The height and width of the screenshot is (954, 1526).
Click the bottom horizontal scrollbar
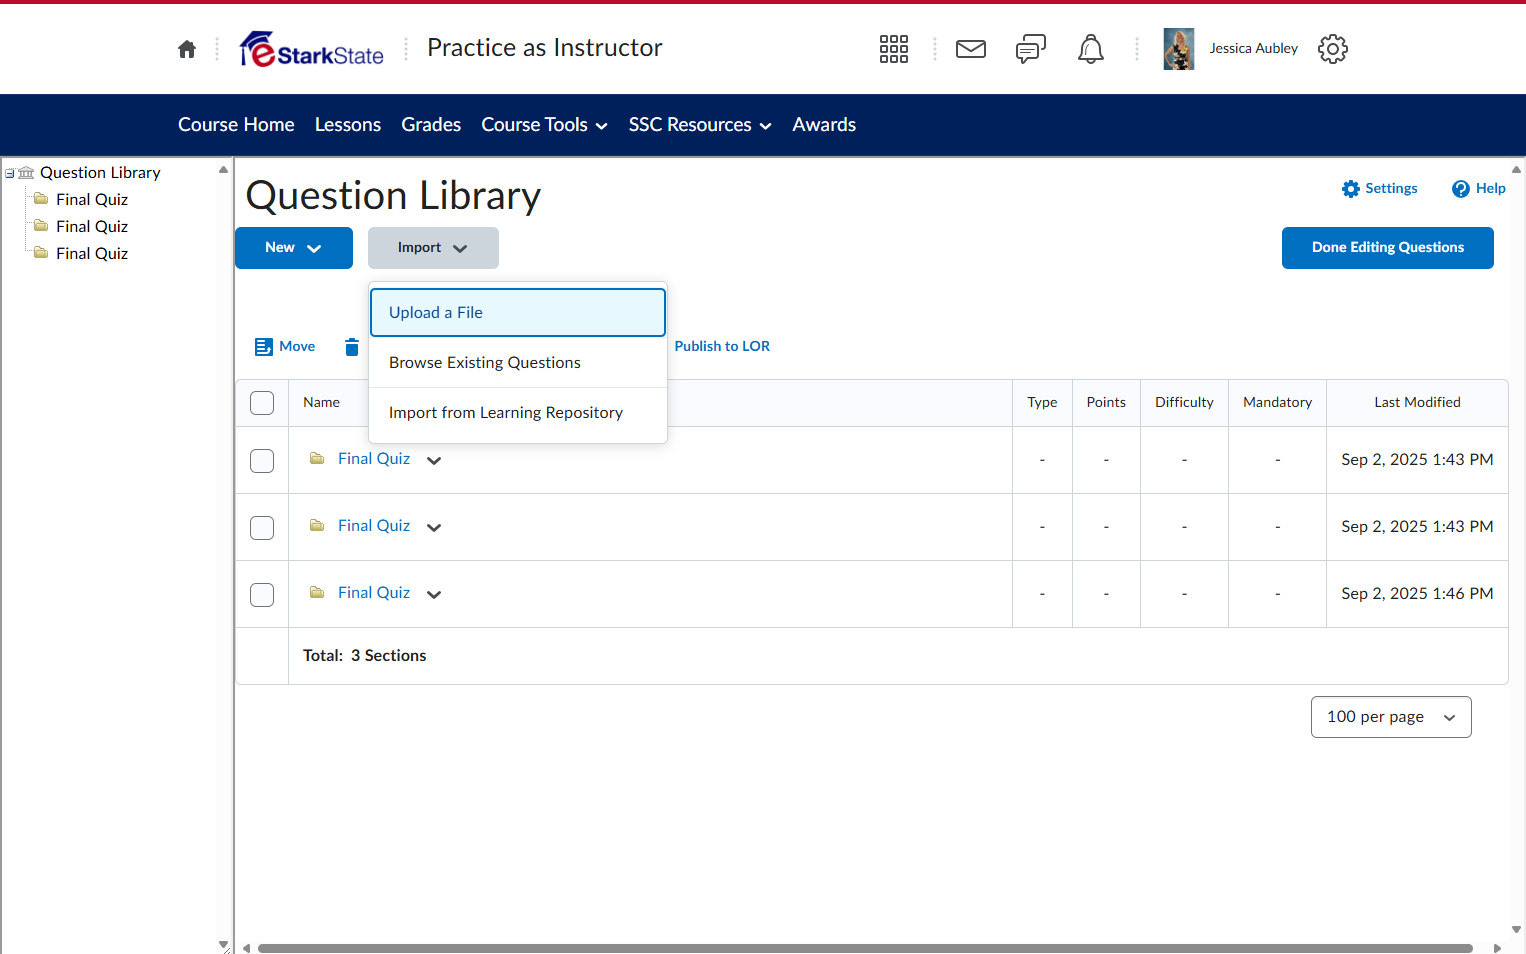(x=865, y=948)
